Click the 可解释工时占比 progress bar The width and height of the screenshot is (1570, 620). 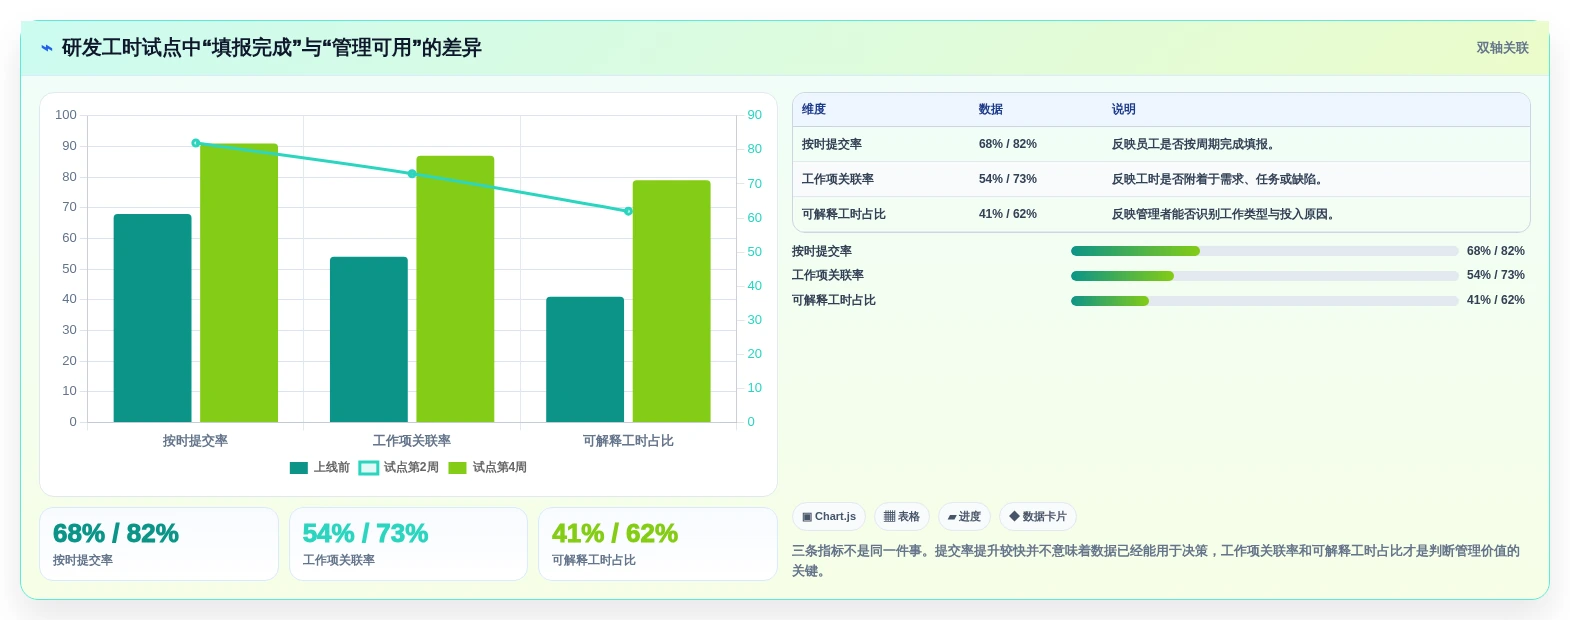(1264, 301)
